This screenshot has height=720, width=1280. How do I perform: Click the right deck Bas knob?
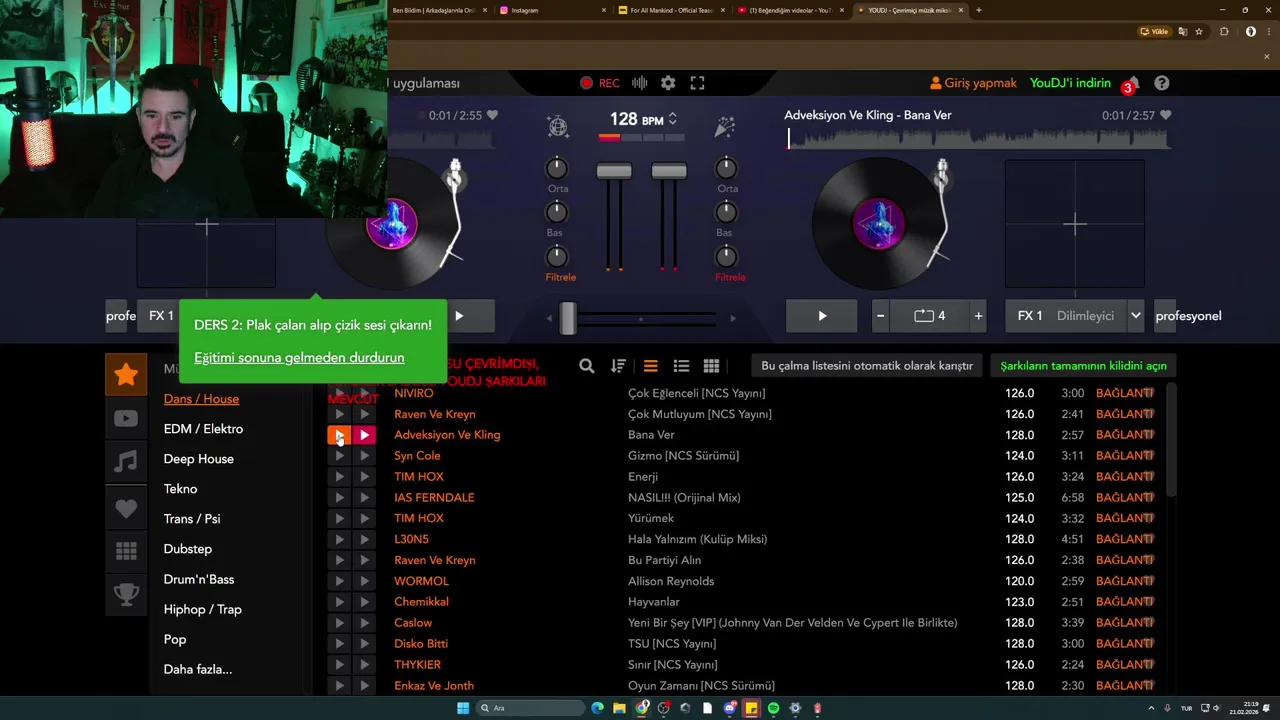point(725,212)
